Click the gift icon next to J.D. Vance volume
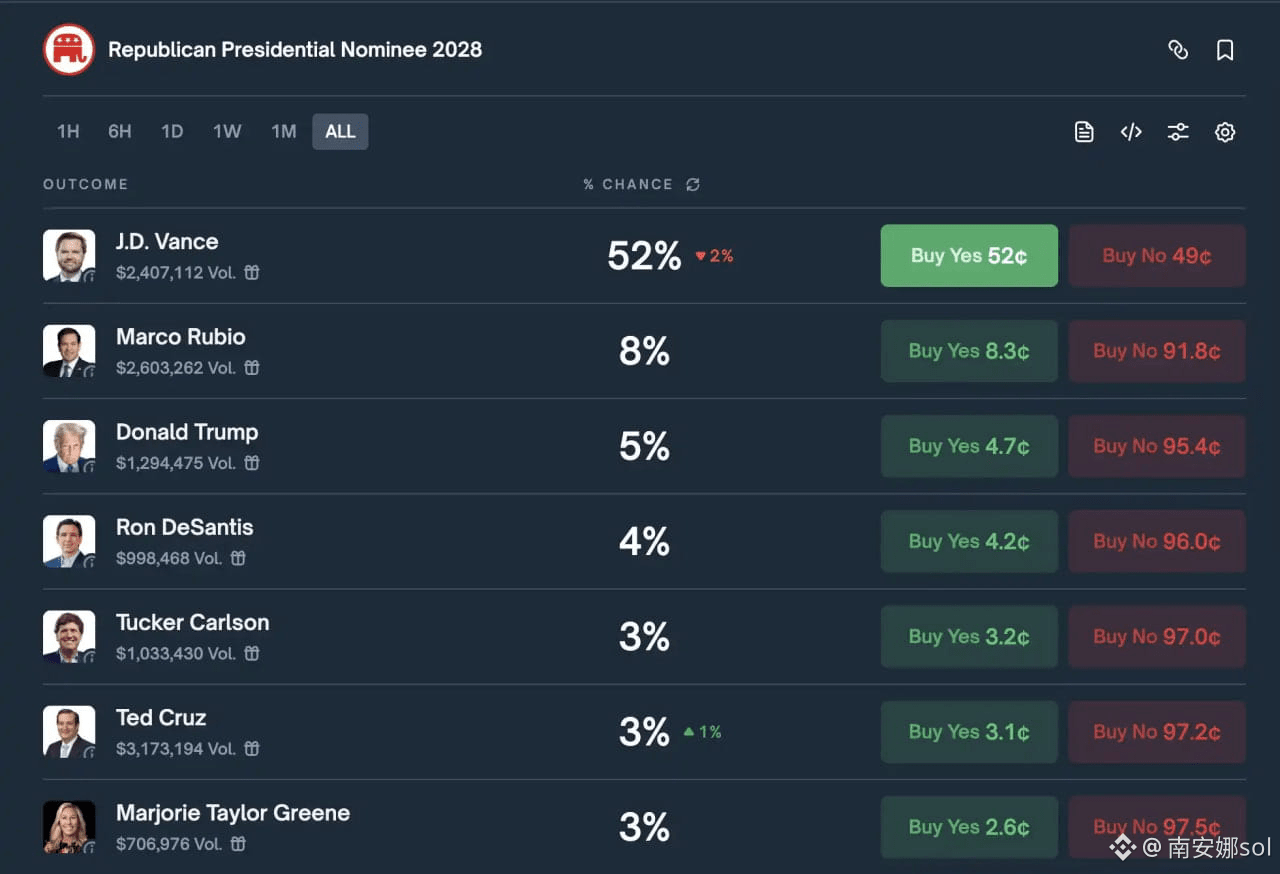The height and width of the screenshot is (874, 1280). click(252, 272)
